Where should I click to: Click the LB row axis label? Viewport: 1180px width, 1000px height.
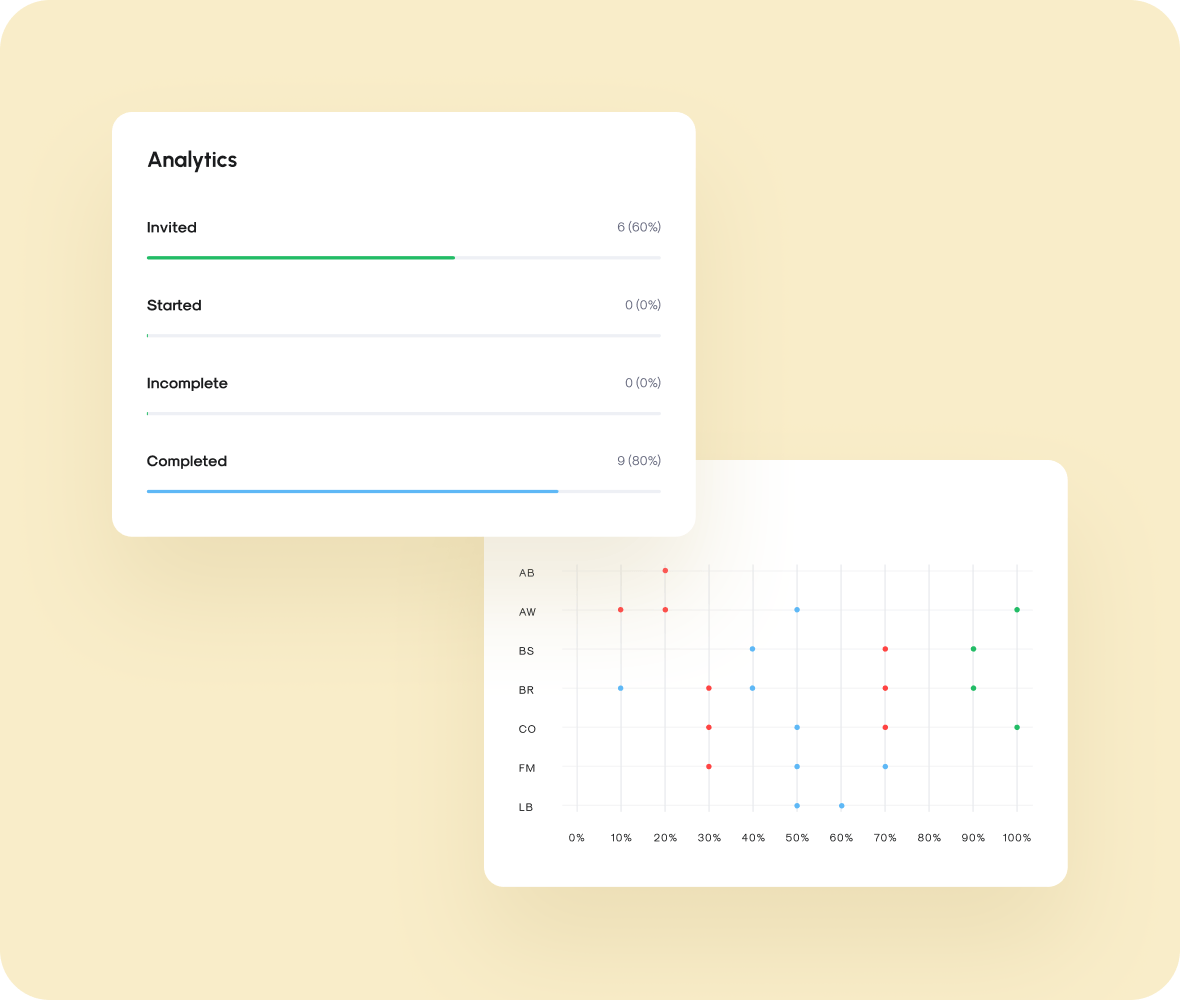[526, 807]
